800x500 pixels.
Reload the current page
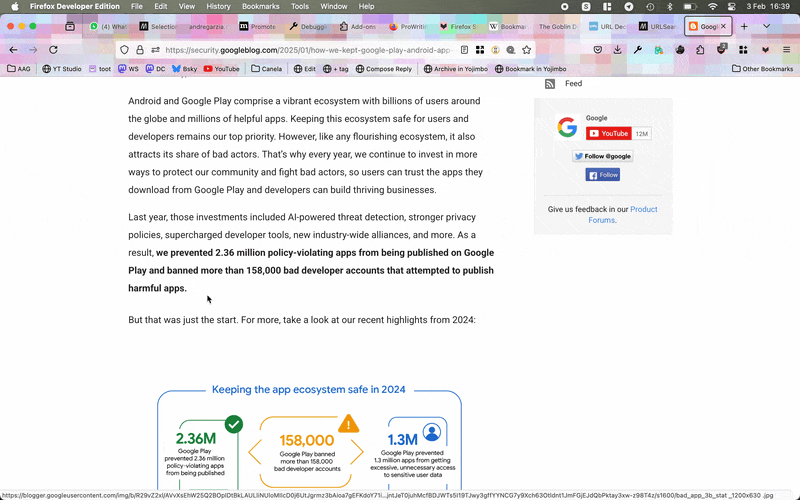pos(53,49)
